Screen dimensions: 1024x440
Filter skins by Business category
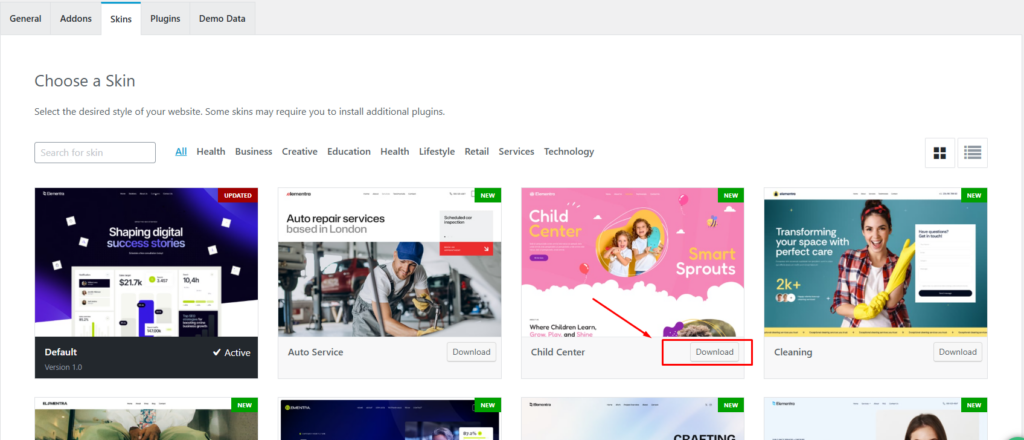253,151
